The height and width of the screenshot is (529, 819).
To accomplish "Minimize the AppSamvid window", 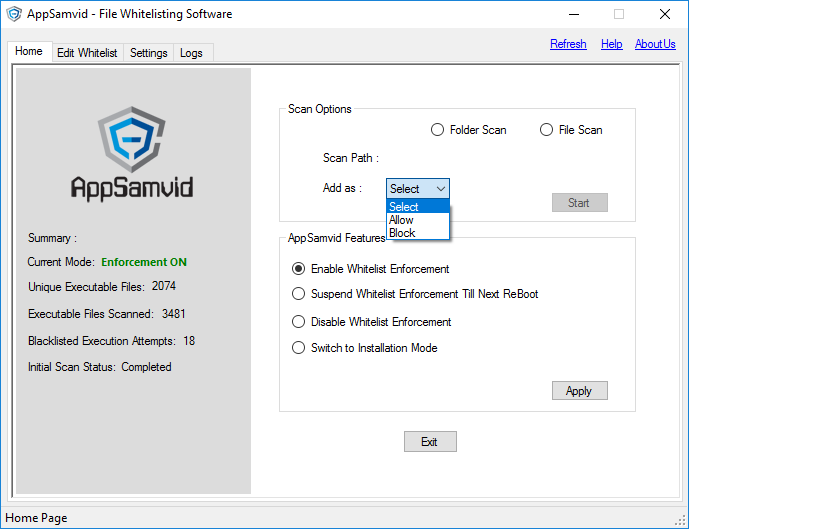I will 574,14.
